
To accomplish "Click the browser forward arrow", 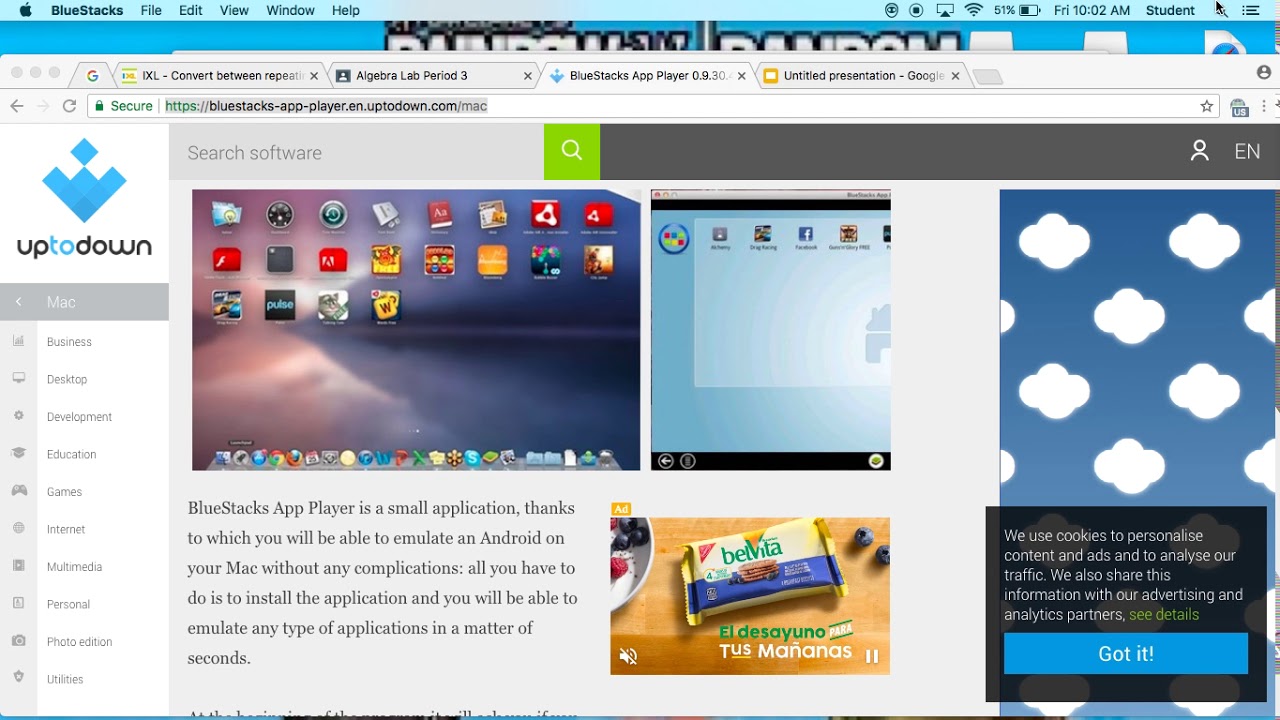I will (x=42, y=106).
